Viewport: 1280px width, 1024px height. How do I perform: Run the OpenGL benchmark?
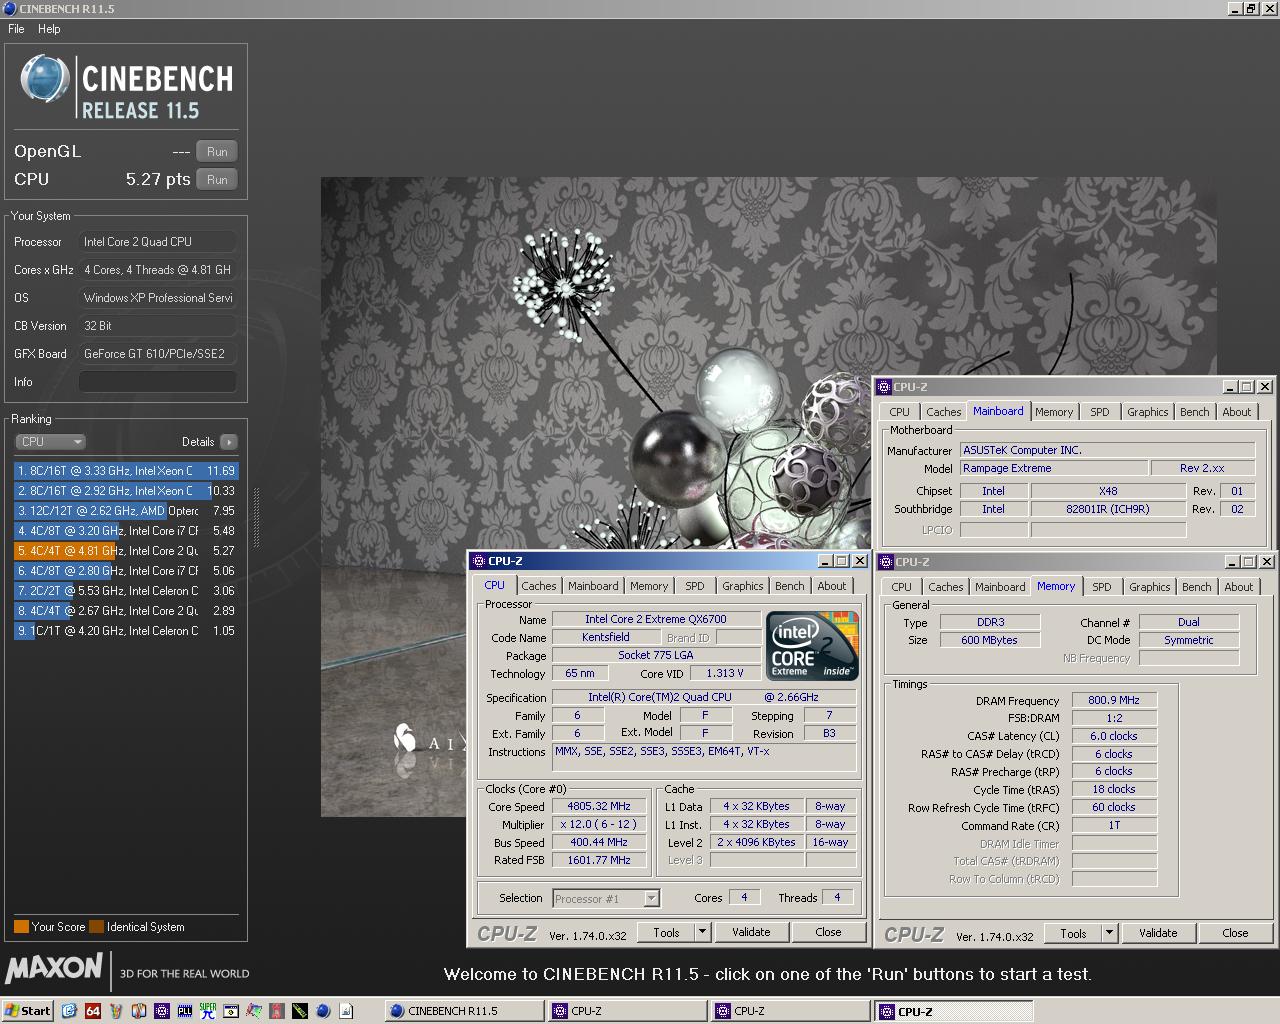coord(217,152)
